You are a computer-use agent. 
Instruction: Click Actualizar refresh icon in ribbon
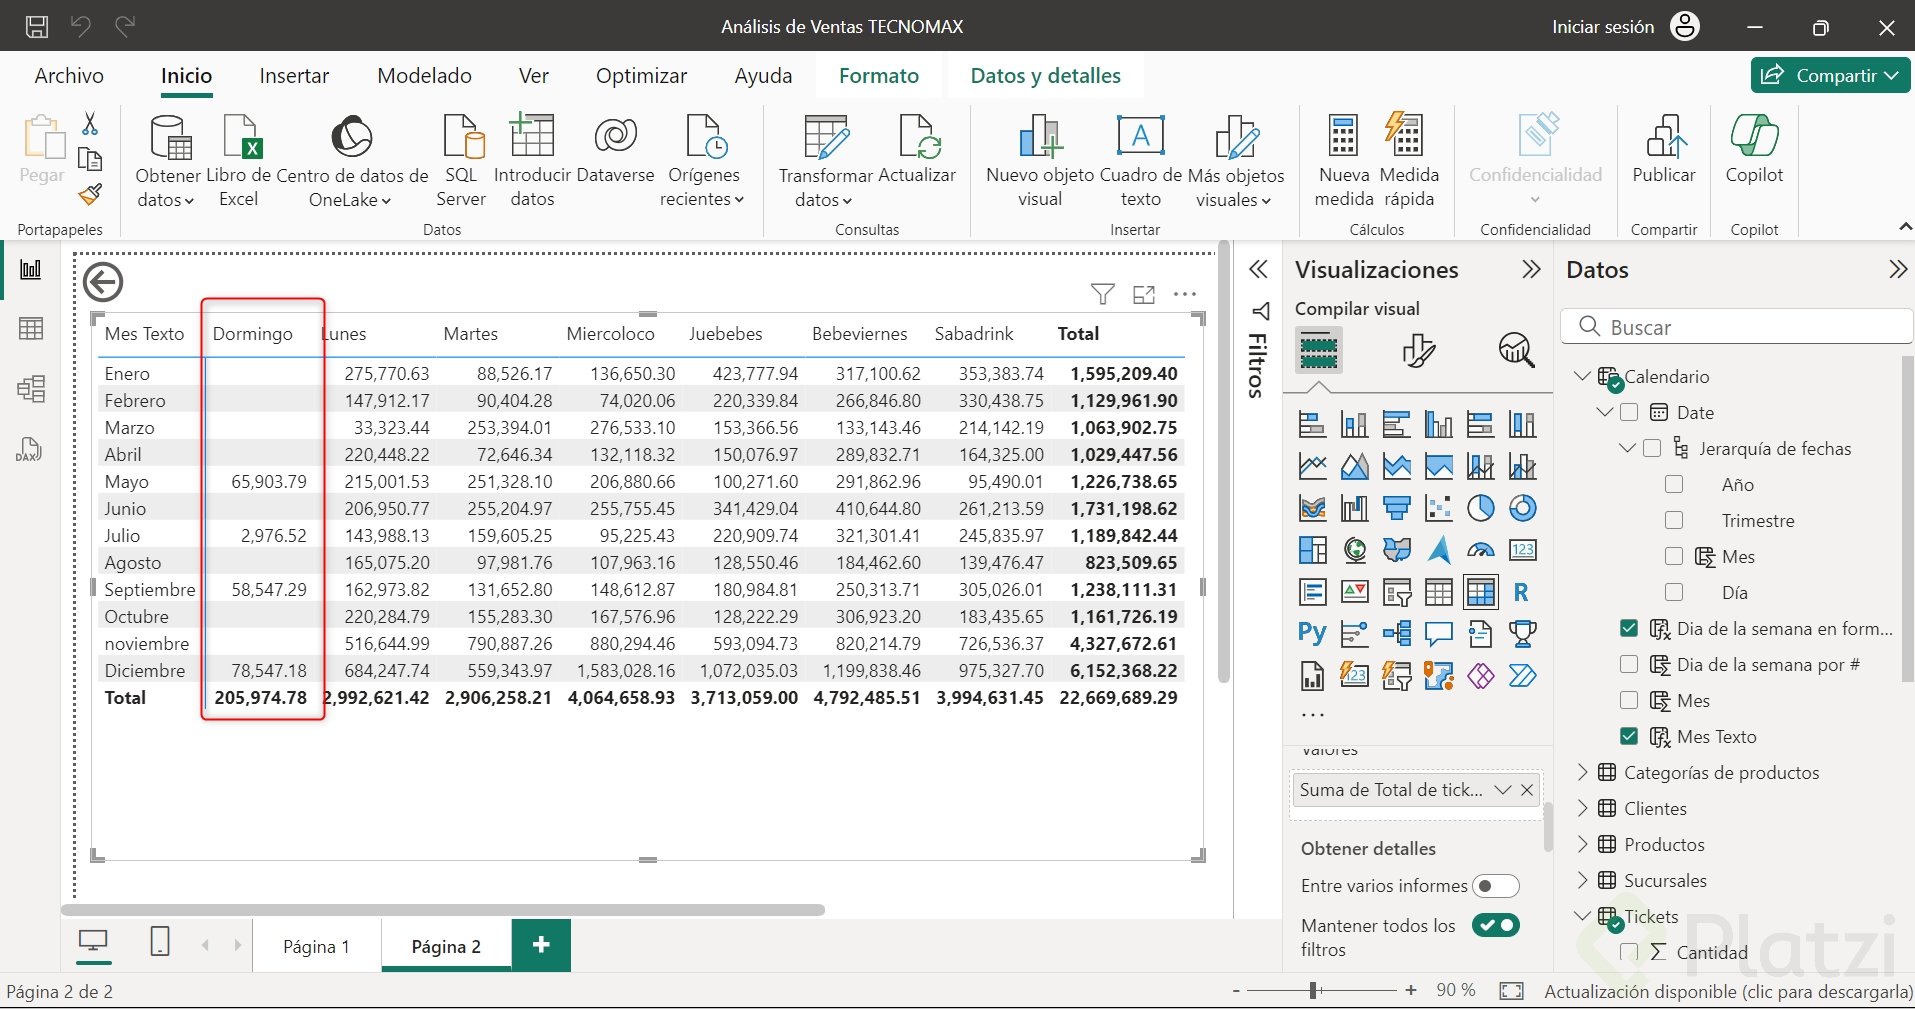[917, 138]
